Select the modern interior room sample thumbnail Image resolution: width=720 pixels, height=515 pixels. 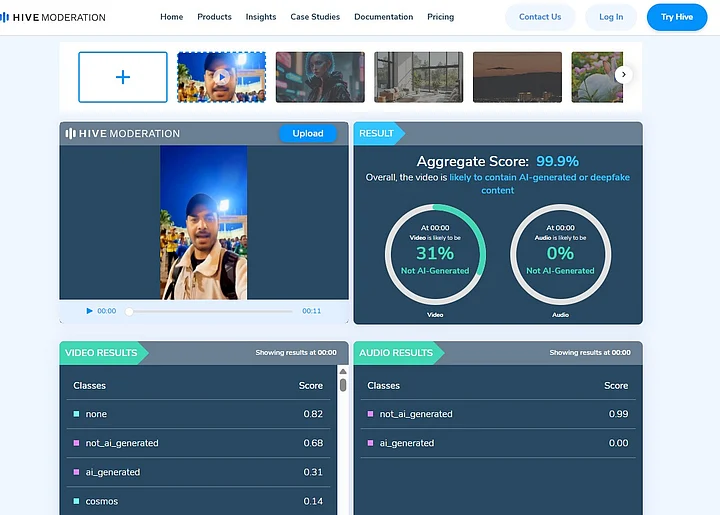coord(418,77)
